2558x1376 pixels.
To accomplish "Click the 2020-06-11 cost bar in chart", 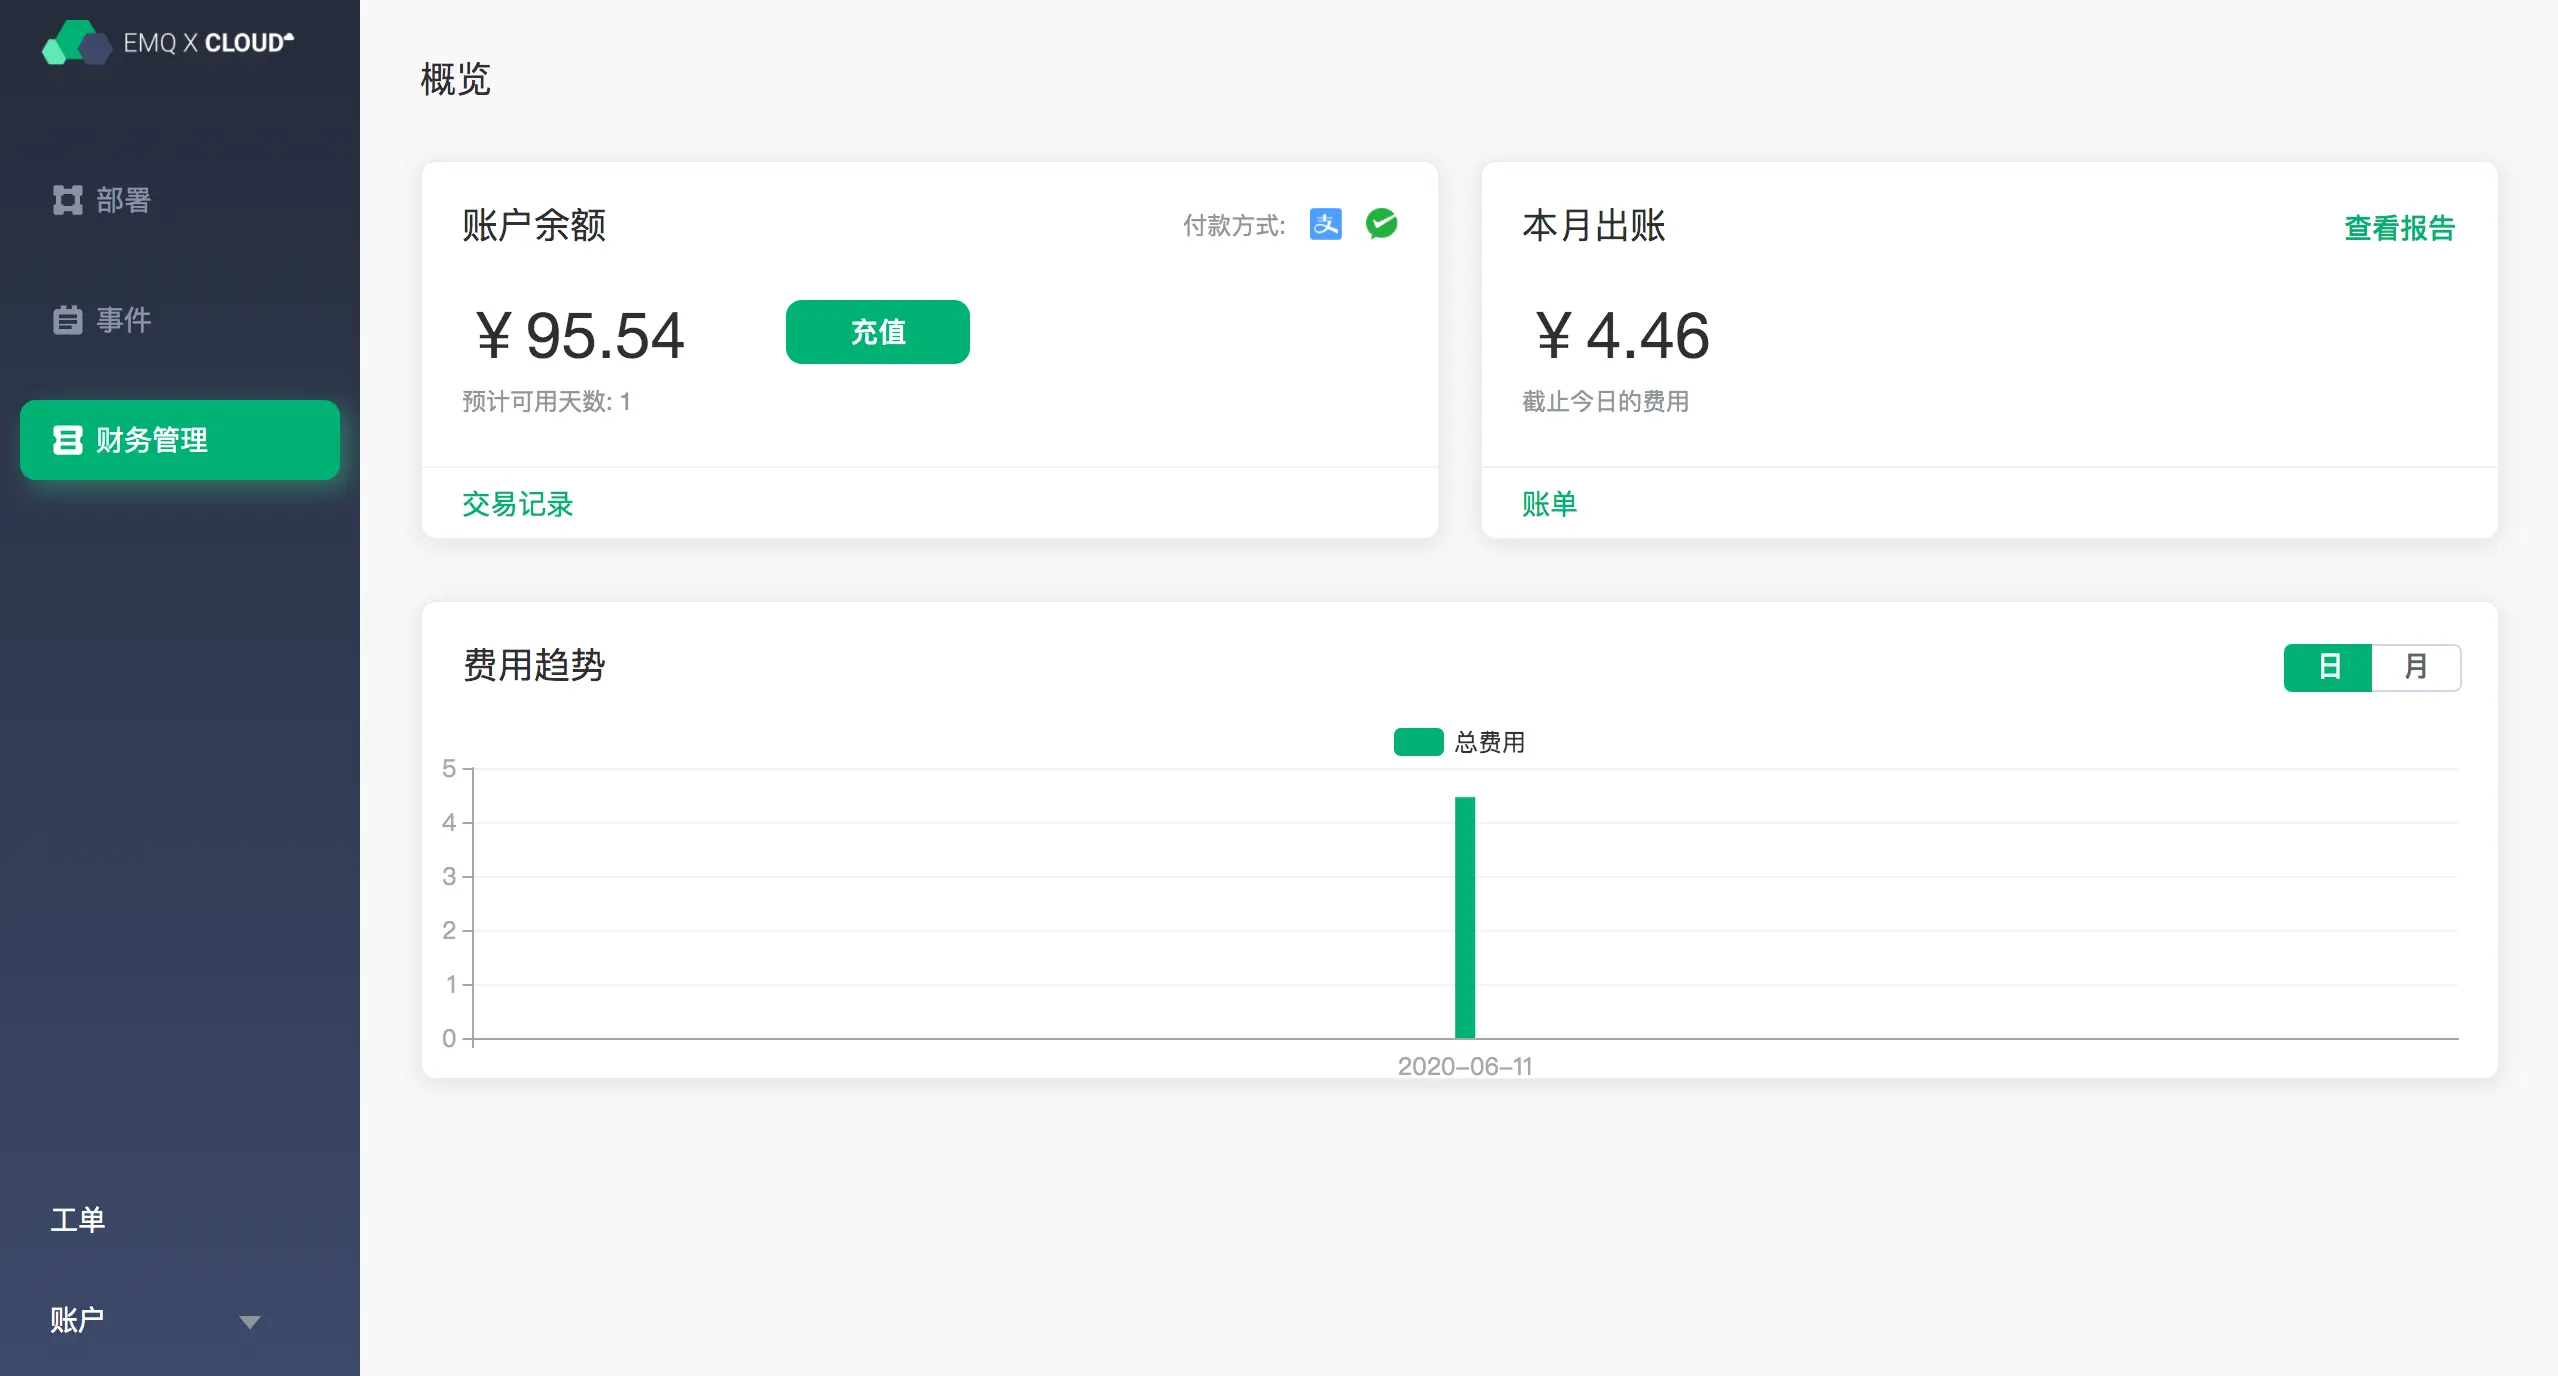I will pos(1464,917).
